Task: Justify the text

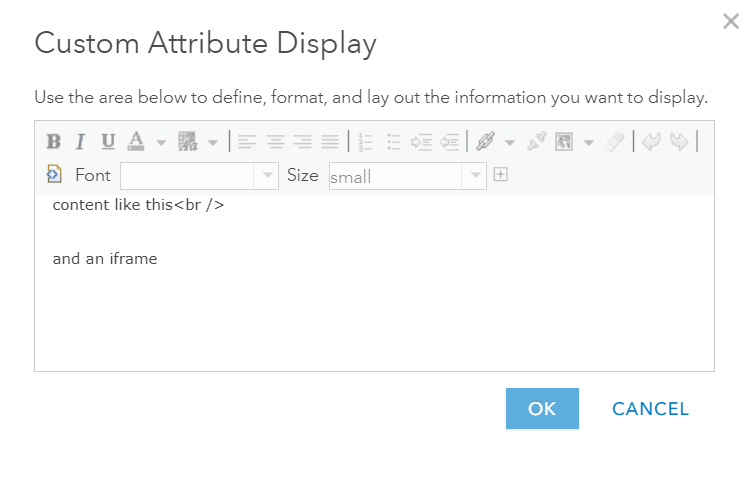Action: pyautogui.click(x=330, y=142)
